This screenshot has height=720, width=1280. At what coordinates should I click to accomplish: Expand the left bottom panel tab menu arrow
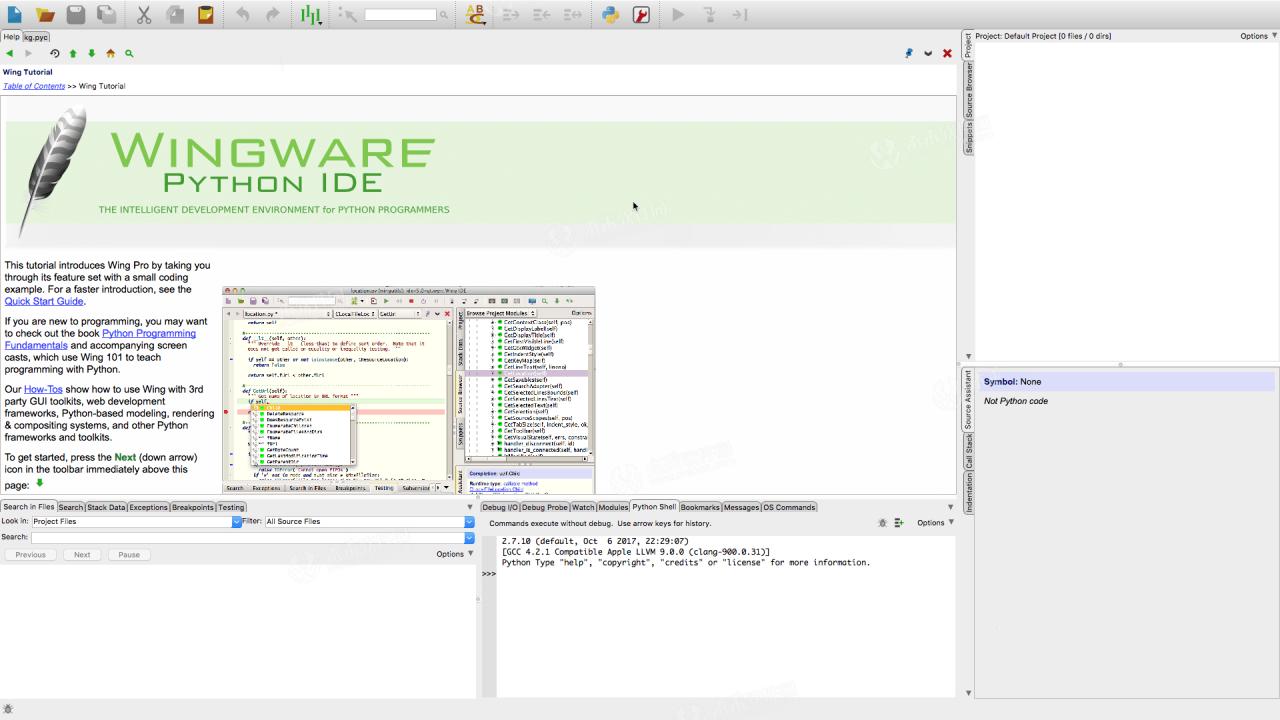click(x=470, y=507)
